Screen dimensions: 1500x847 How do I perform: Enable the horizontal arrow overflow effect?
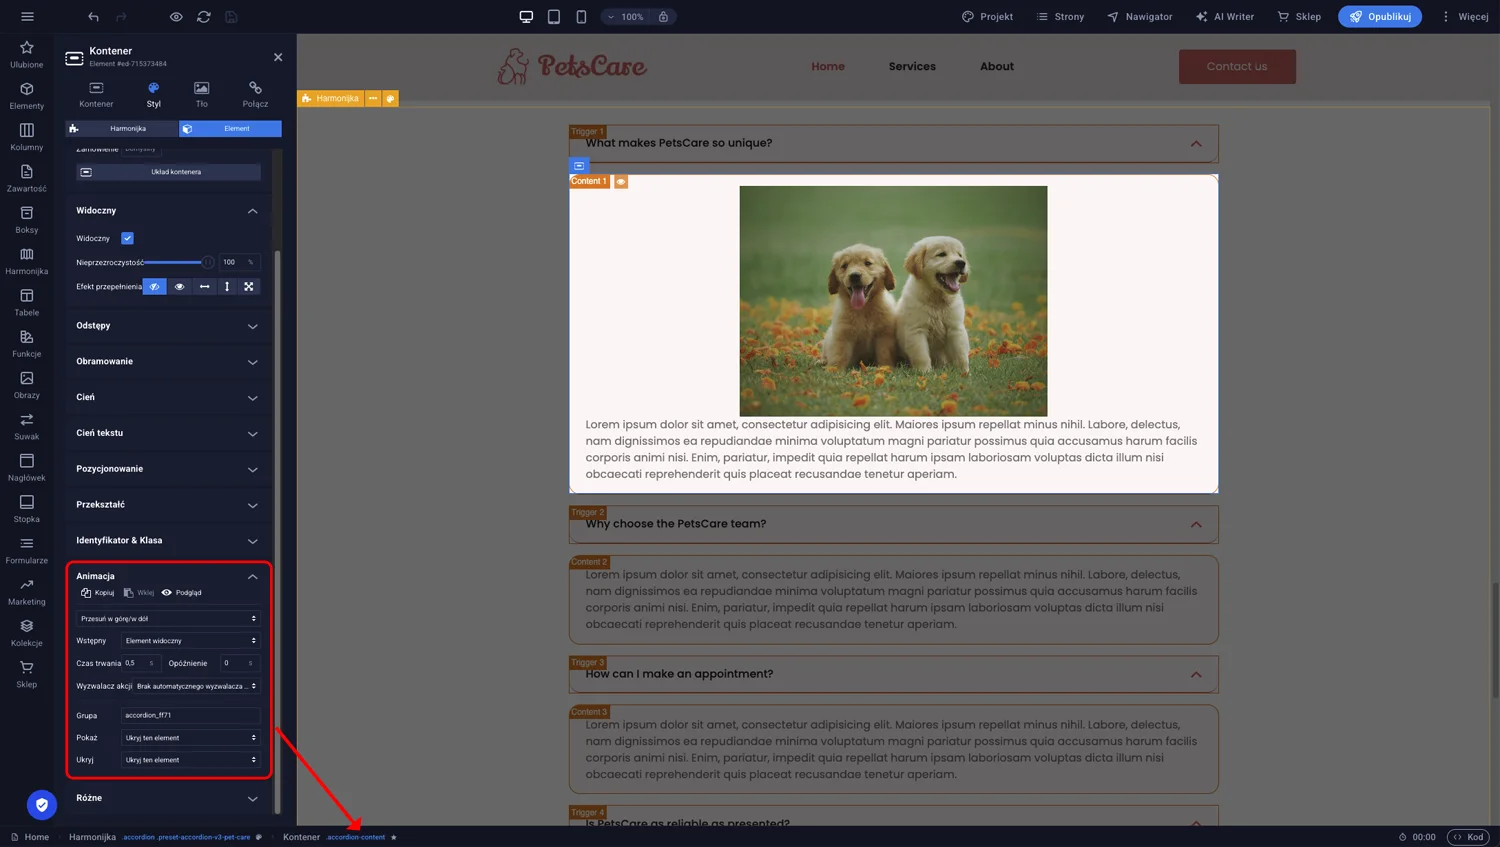[203, 286]
